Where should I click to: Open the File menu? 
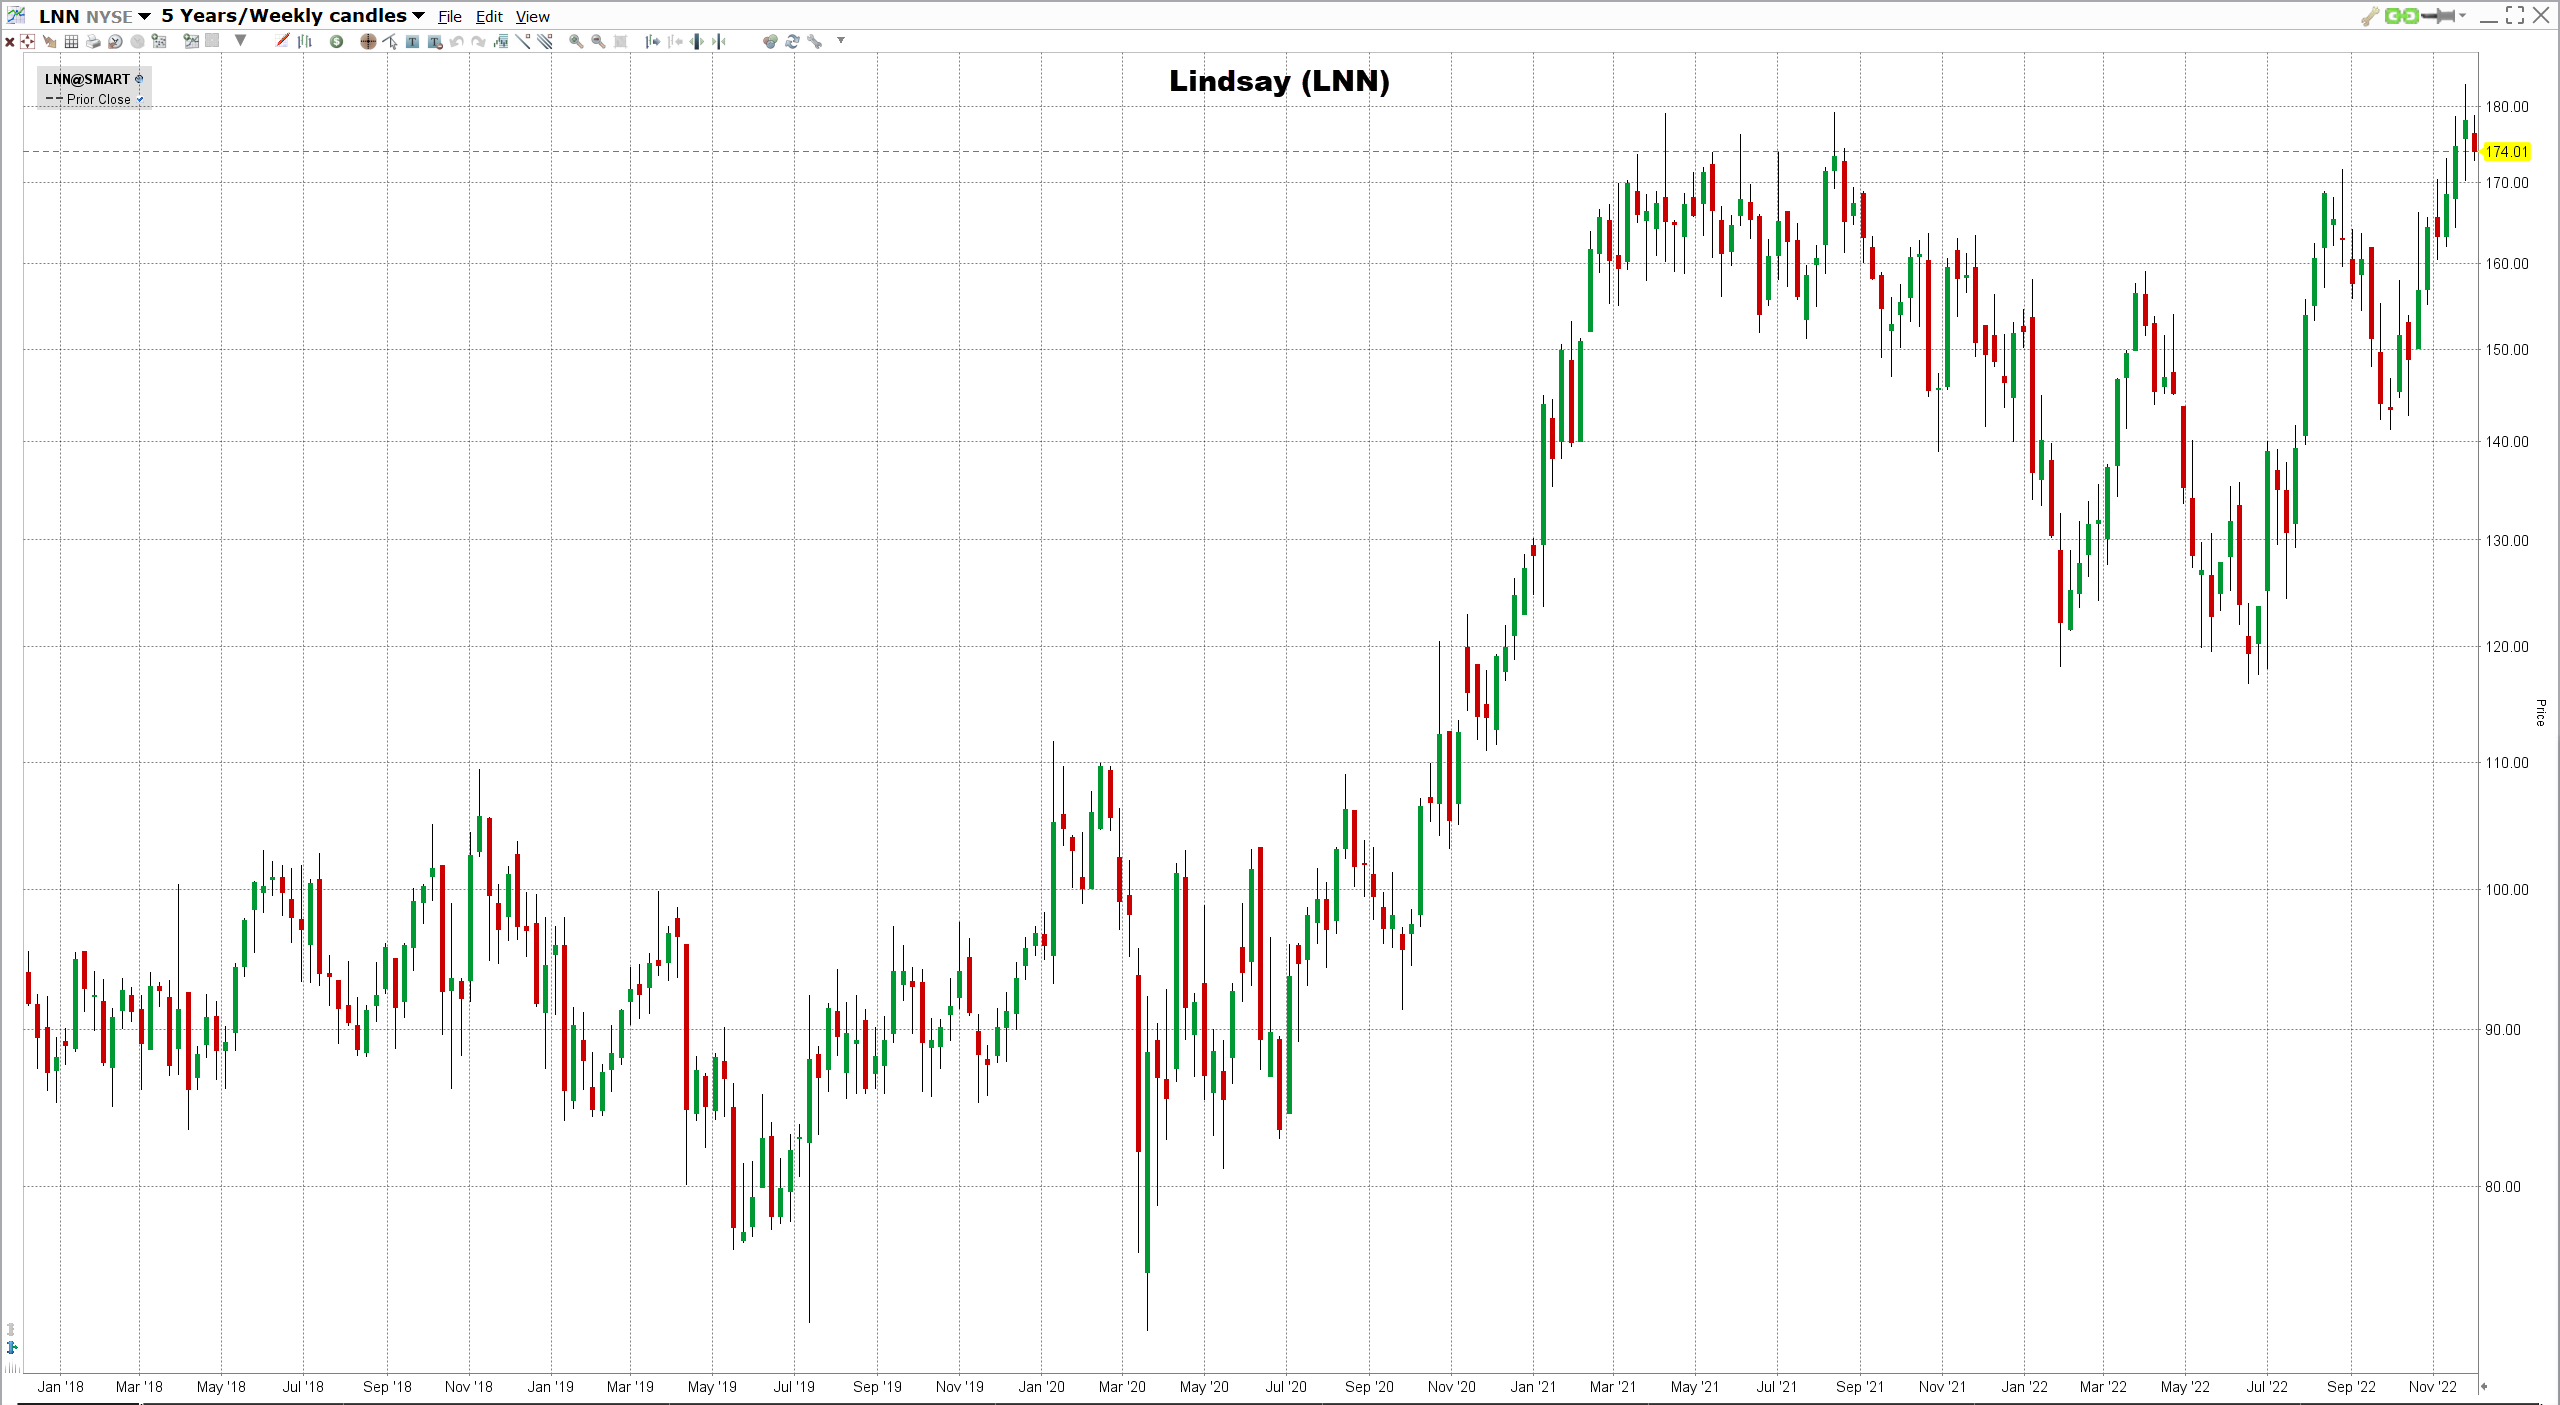pyautogui.click(x=450, y=17)
